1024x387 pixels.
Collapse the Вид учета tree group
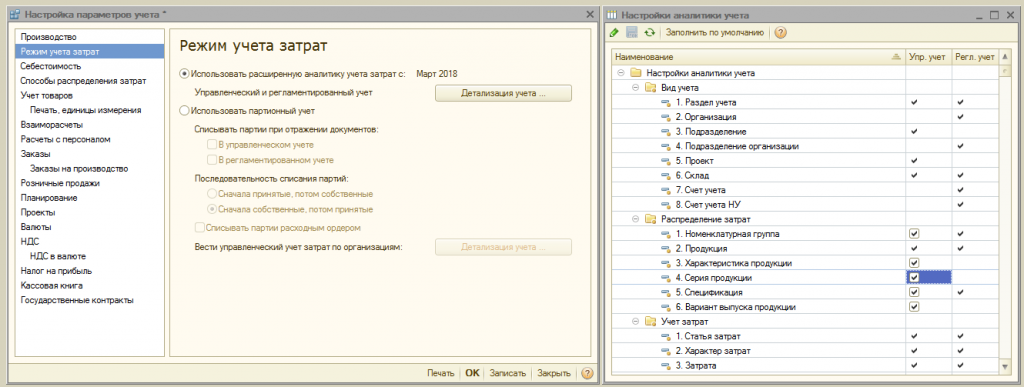(x=635, y=87)
